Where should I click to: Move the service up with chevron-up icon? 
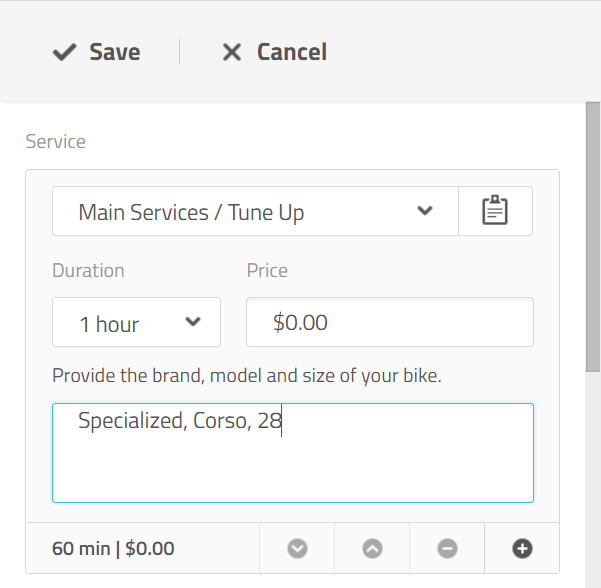point(372,548)
